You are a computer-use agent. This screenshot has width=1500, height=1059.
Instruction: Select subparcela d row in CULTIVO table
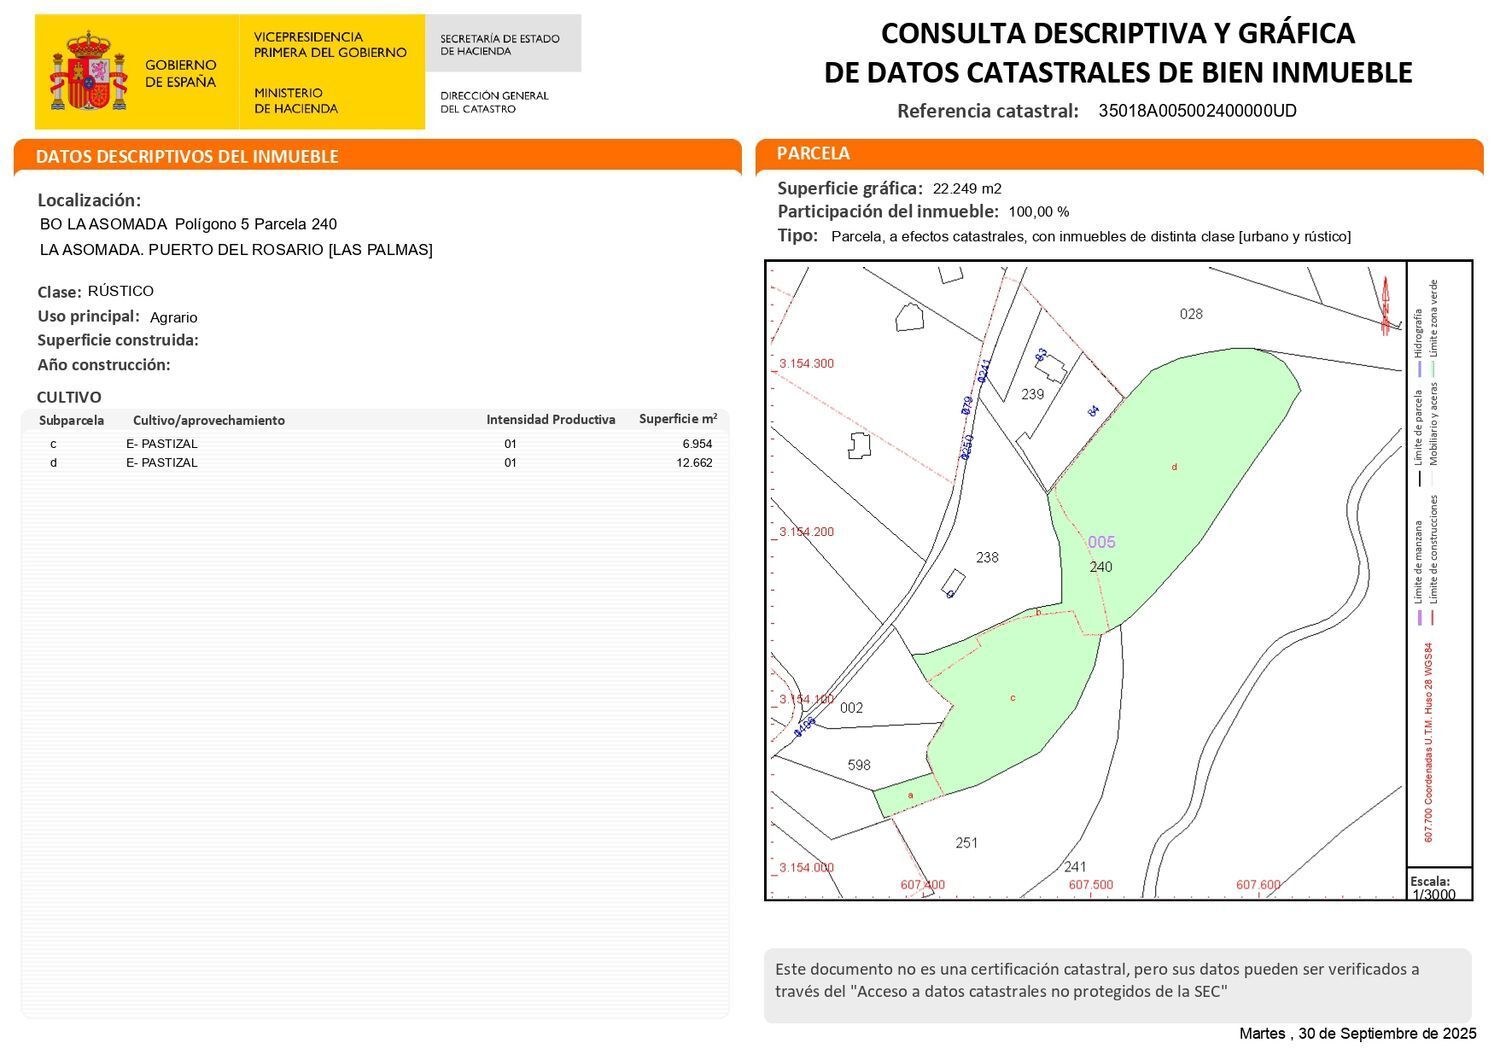(375, 463)
